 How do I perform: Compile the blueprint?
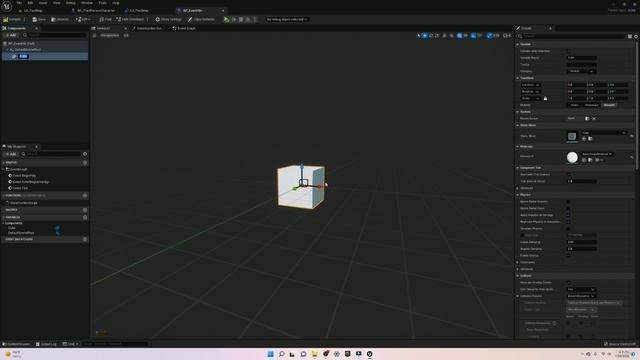point(12,19)
